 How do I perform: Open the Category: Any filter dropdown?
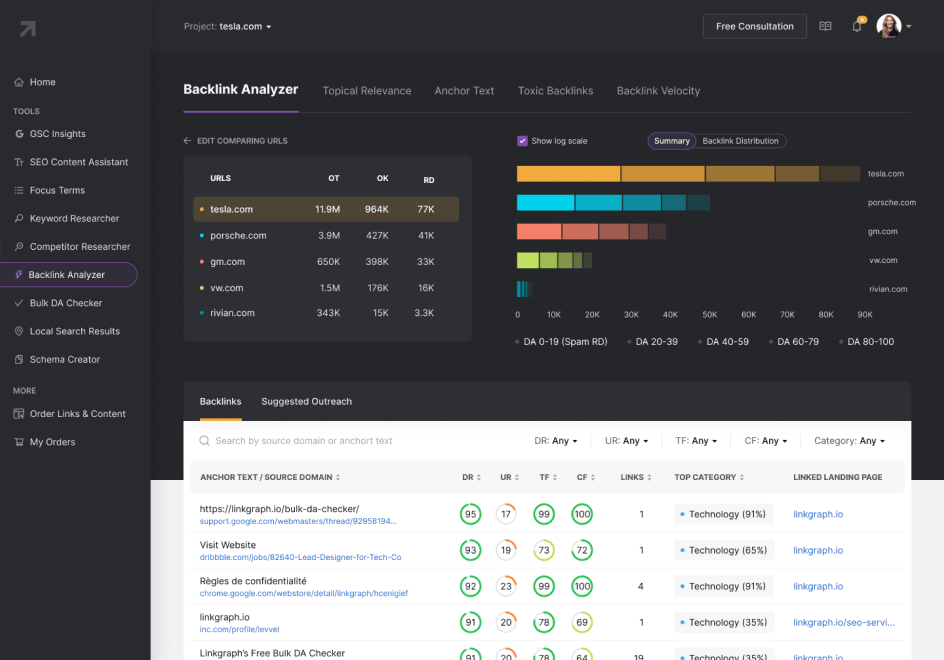click(x=849, y=441)
